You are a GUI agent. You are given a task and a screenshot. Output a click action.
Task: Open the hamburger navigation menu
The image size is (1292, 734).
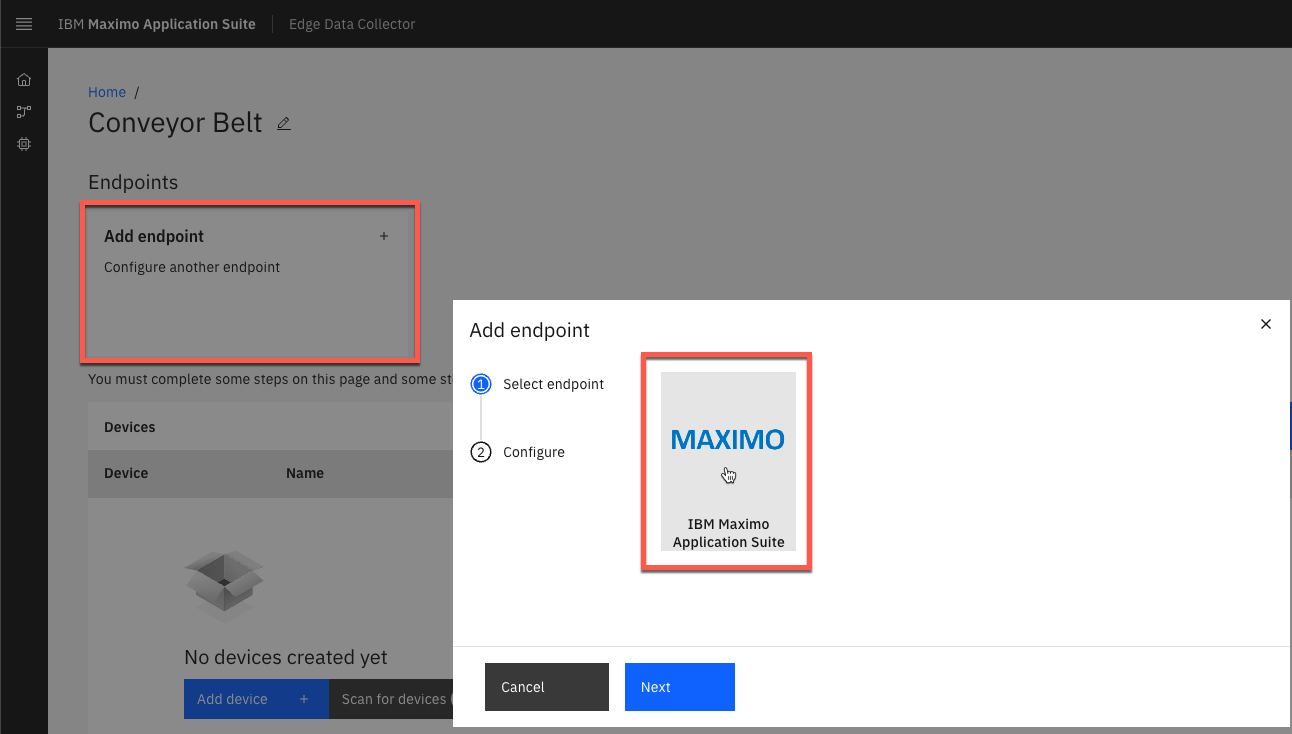(24, 24)
